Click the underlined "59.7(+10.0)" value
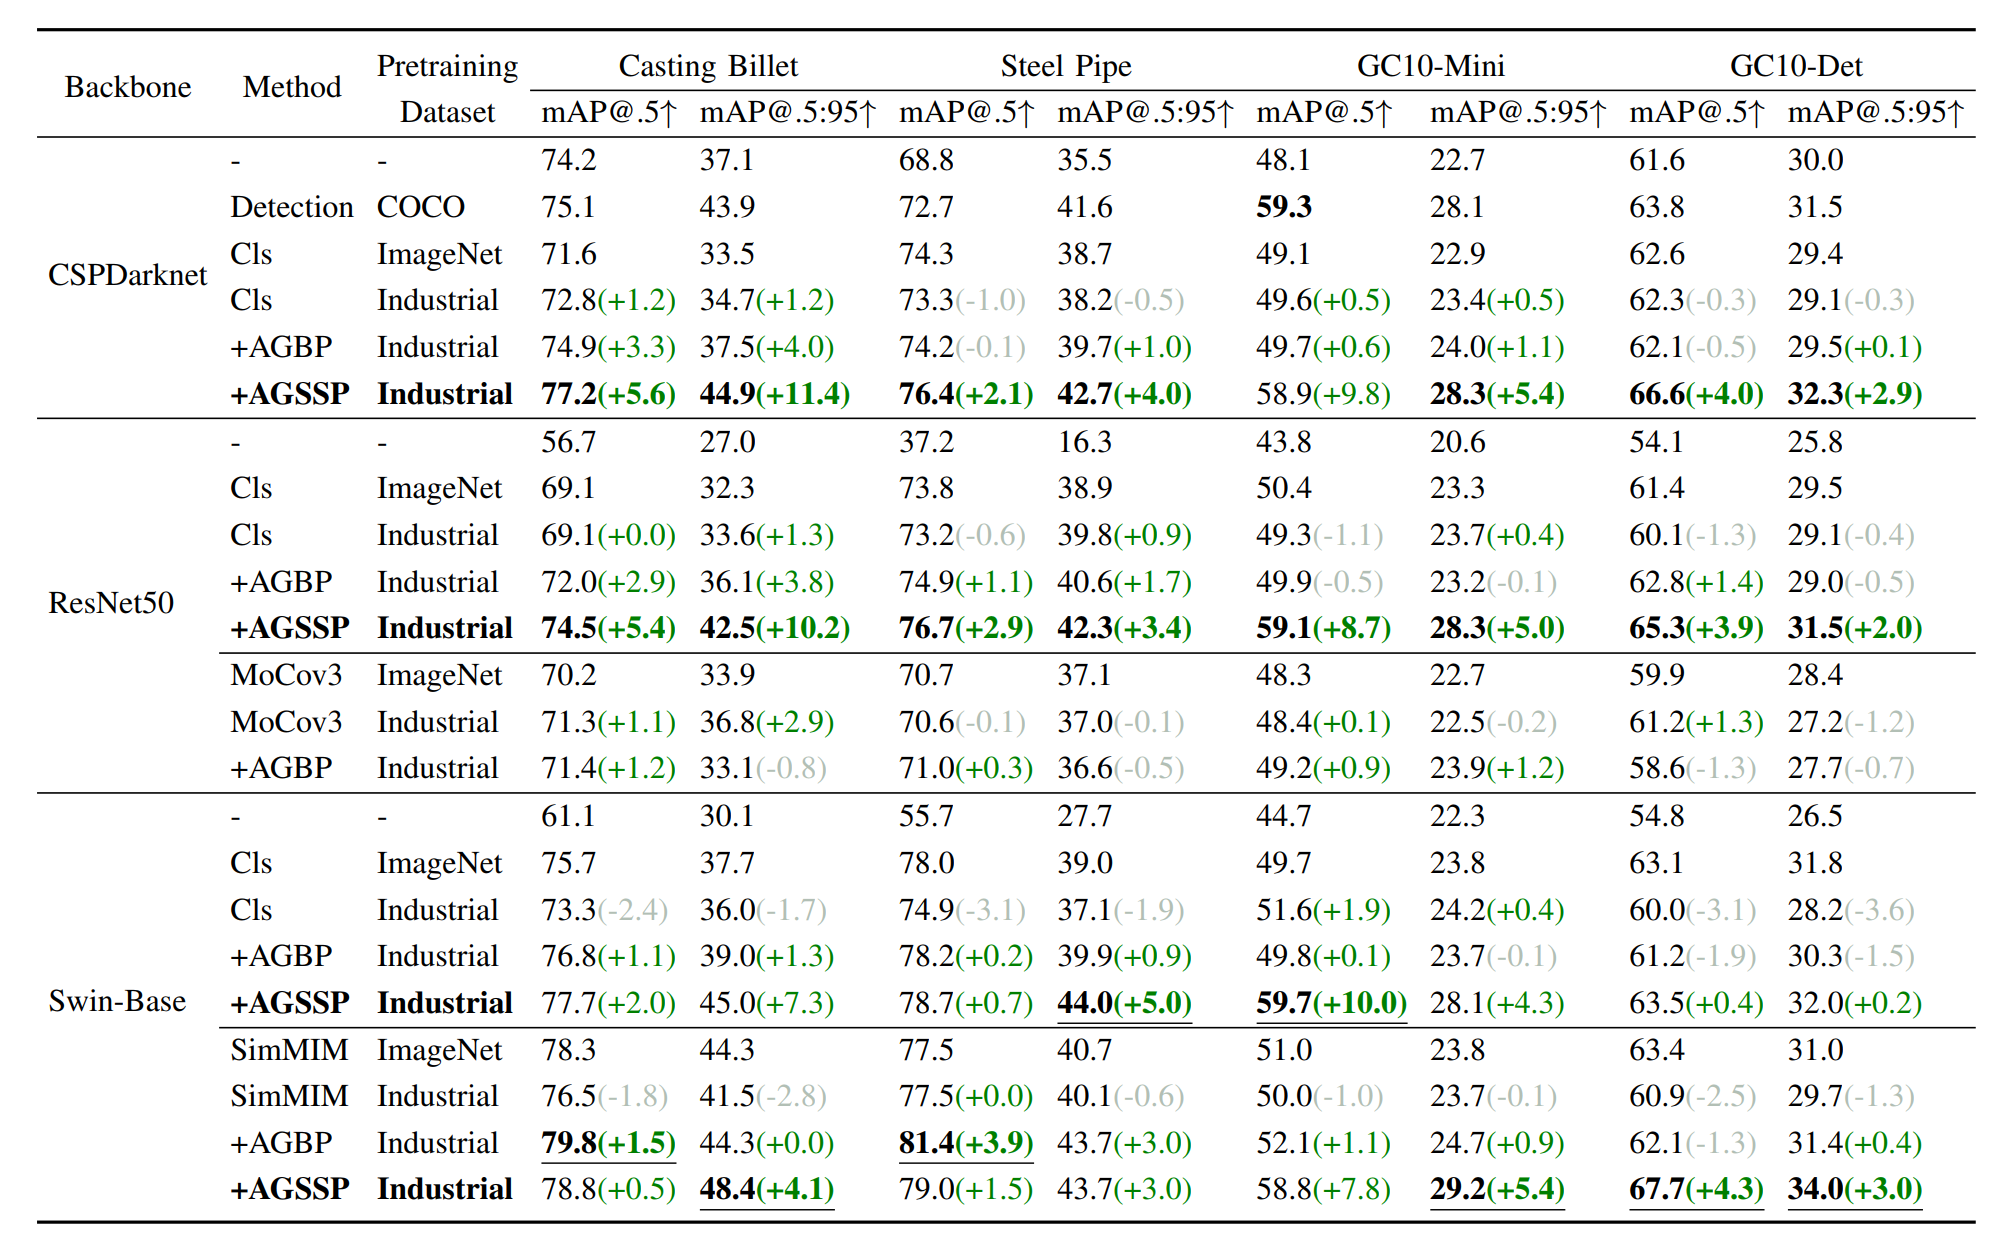 coord(1331,1002)
